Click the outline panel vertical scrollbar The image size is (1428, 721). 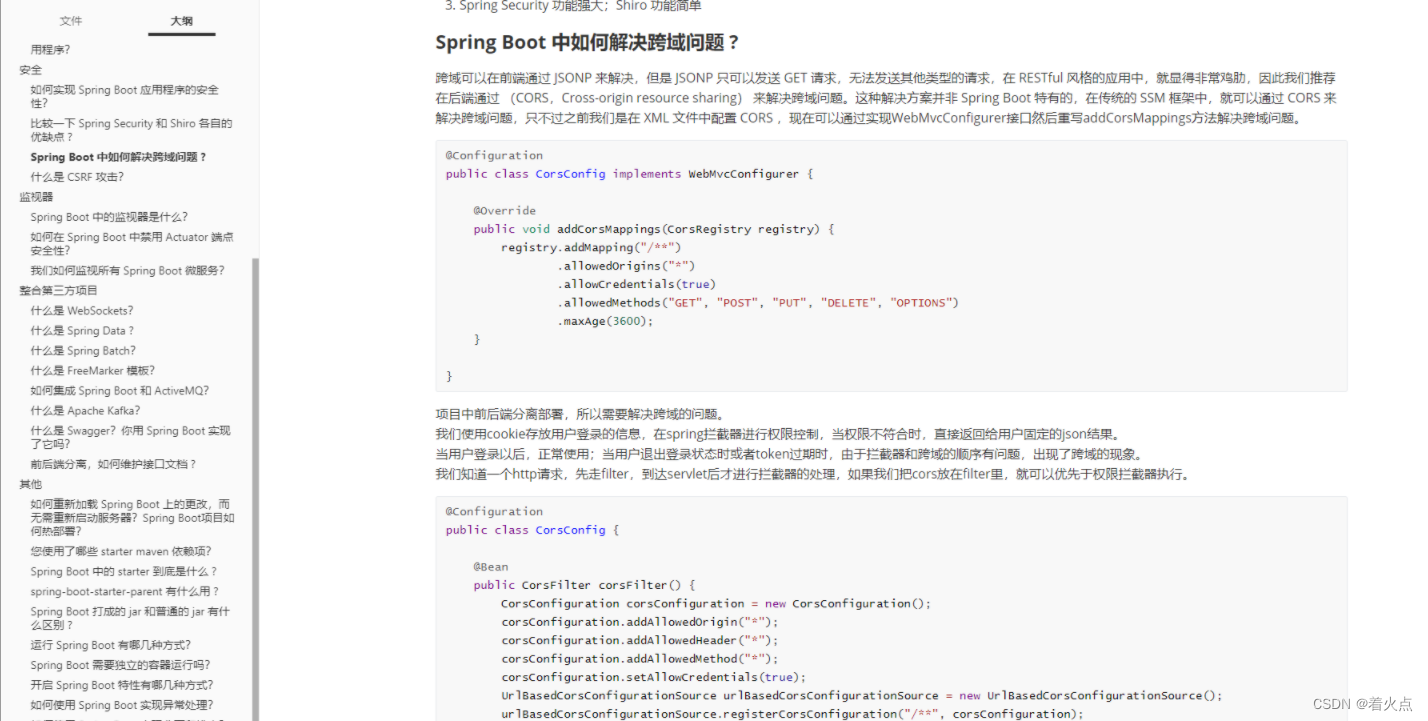tap(255, 489)
